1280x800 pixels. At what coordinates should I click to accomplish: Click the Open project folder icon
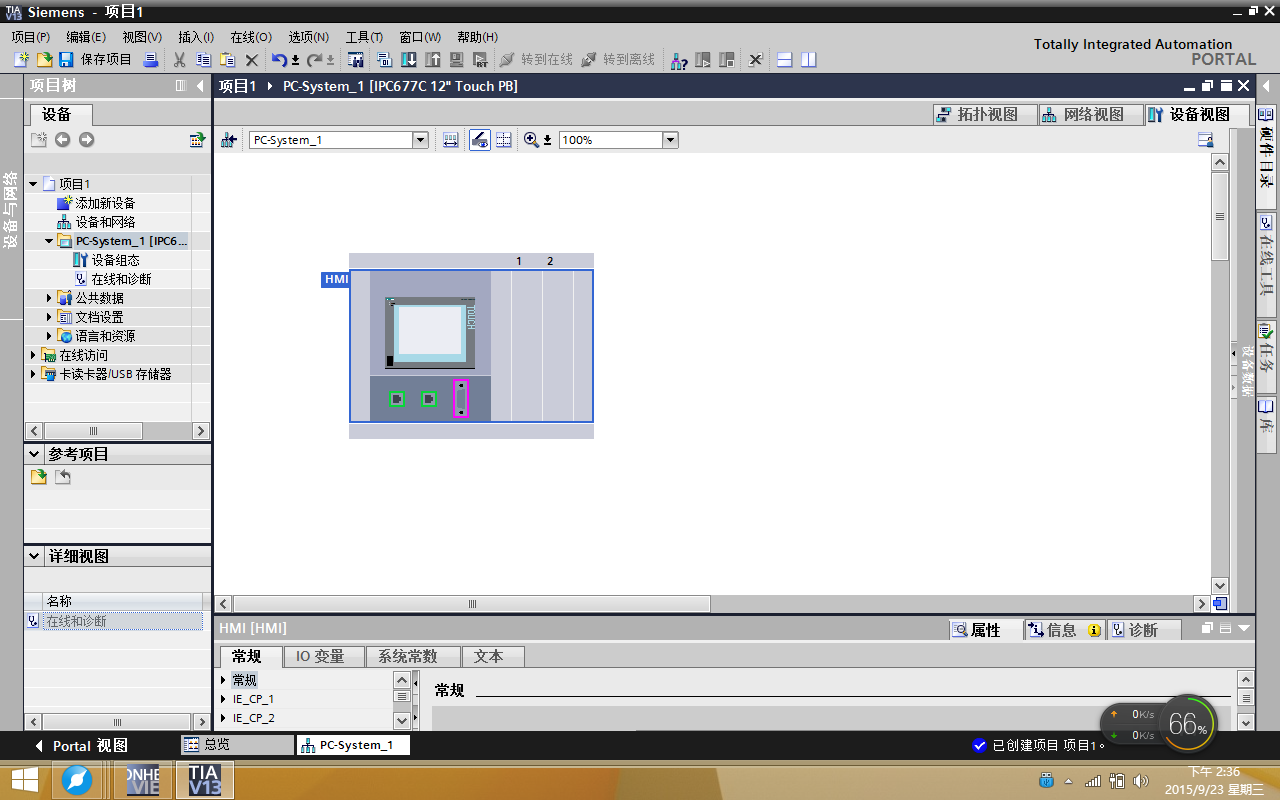click(x=45, y=60)
